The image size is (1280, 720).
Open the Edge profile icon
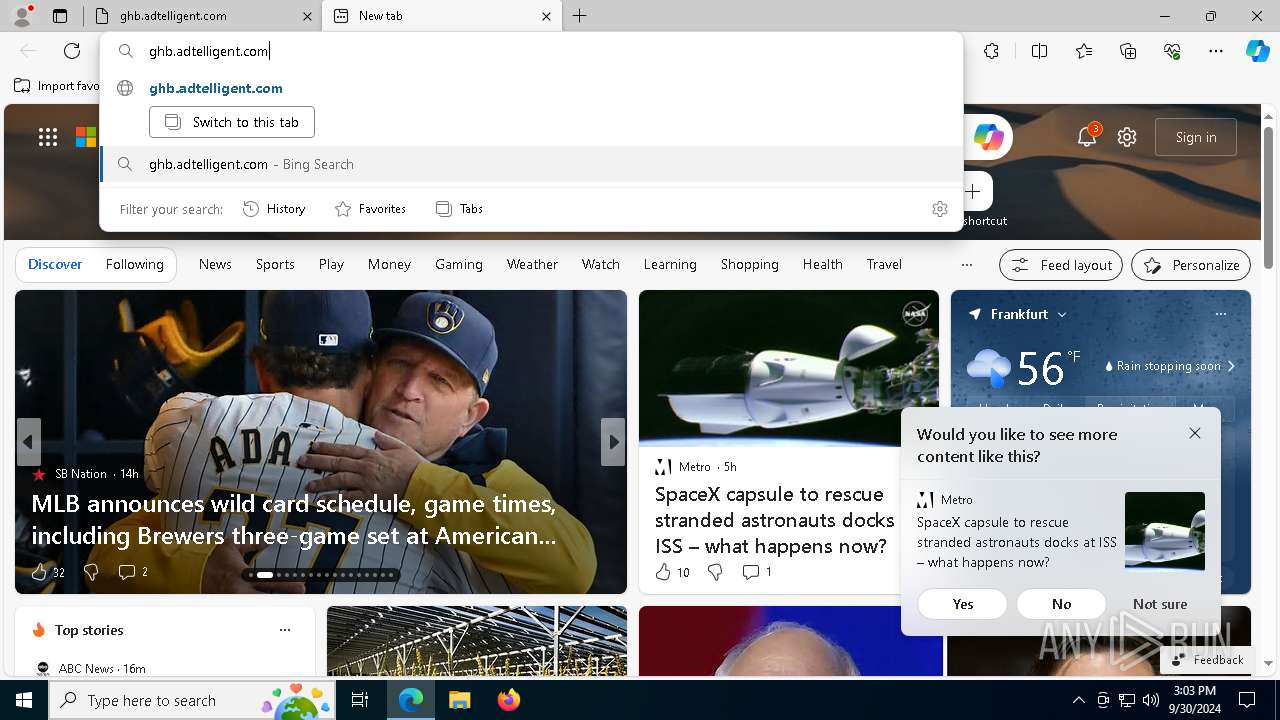(22, 16)
